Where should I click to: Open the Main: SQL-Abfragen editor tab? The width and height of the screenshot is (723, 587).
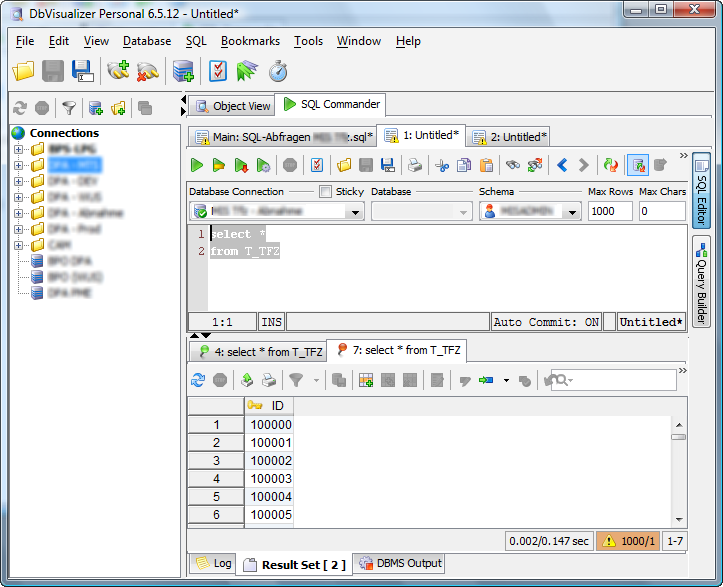tap(283, 137)
